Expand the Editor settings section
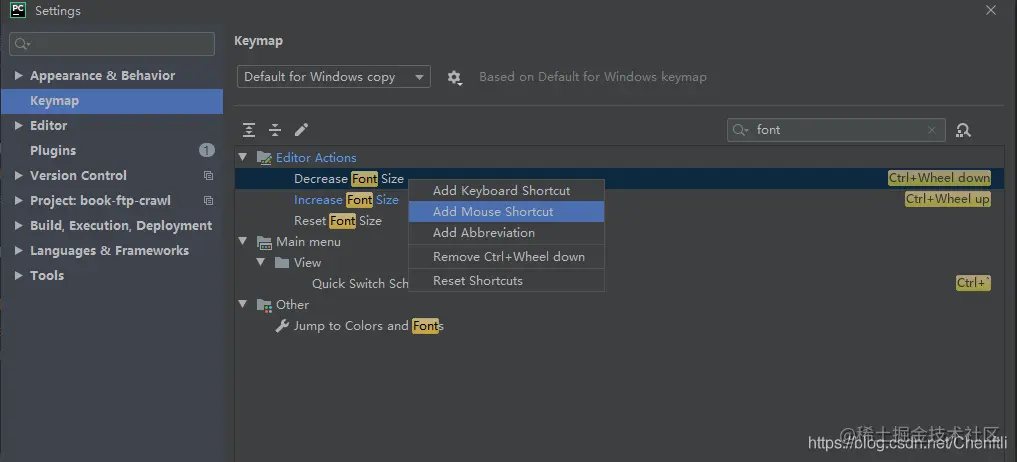The height and width of the screenshot is (462, 1017). [18, 126]
